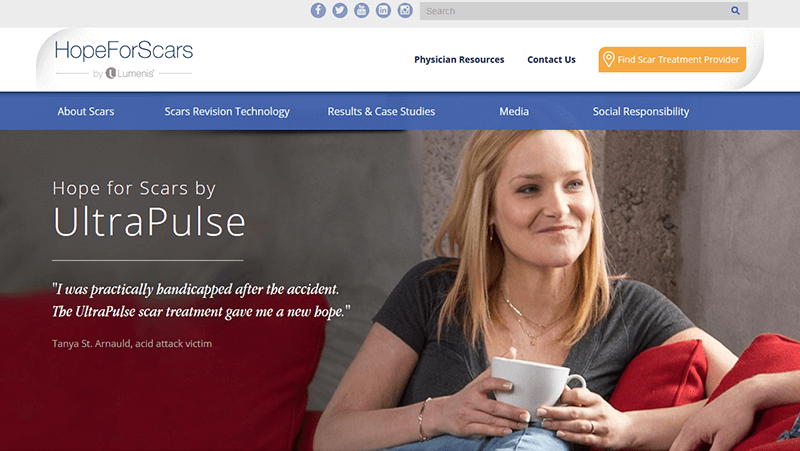Select the Media menu item
This screenshot has width=800, height=451.
pos(514,111)
